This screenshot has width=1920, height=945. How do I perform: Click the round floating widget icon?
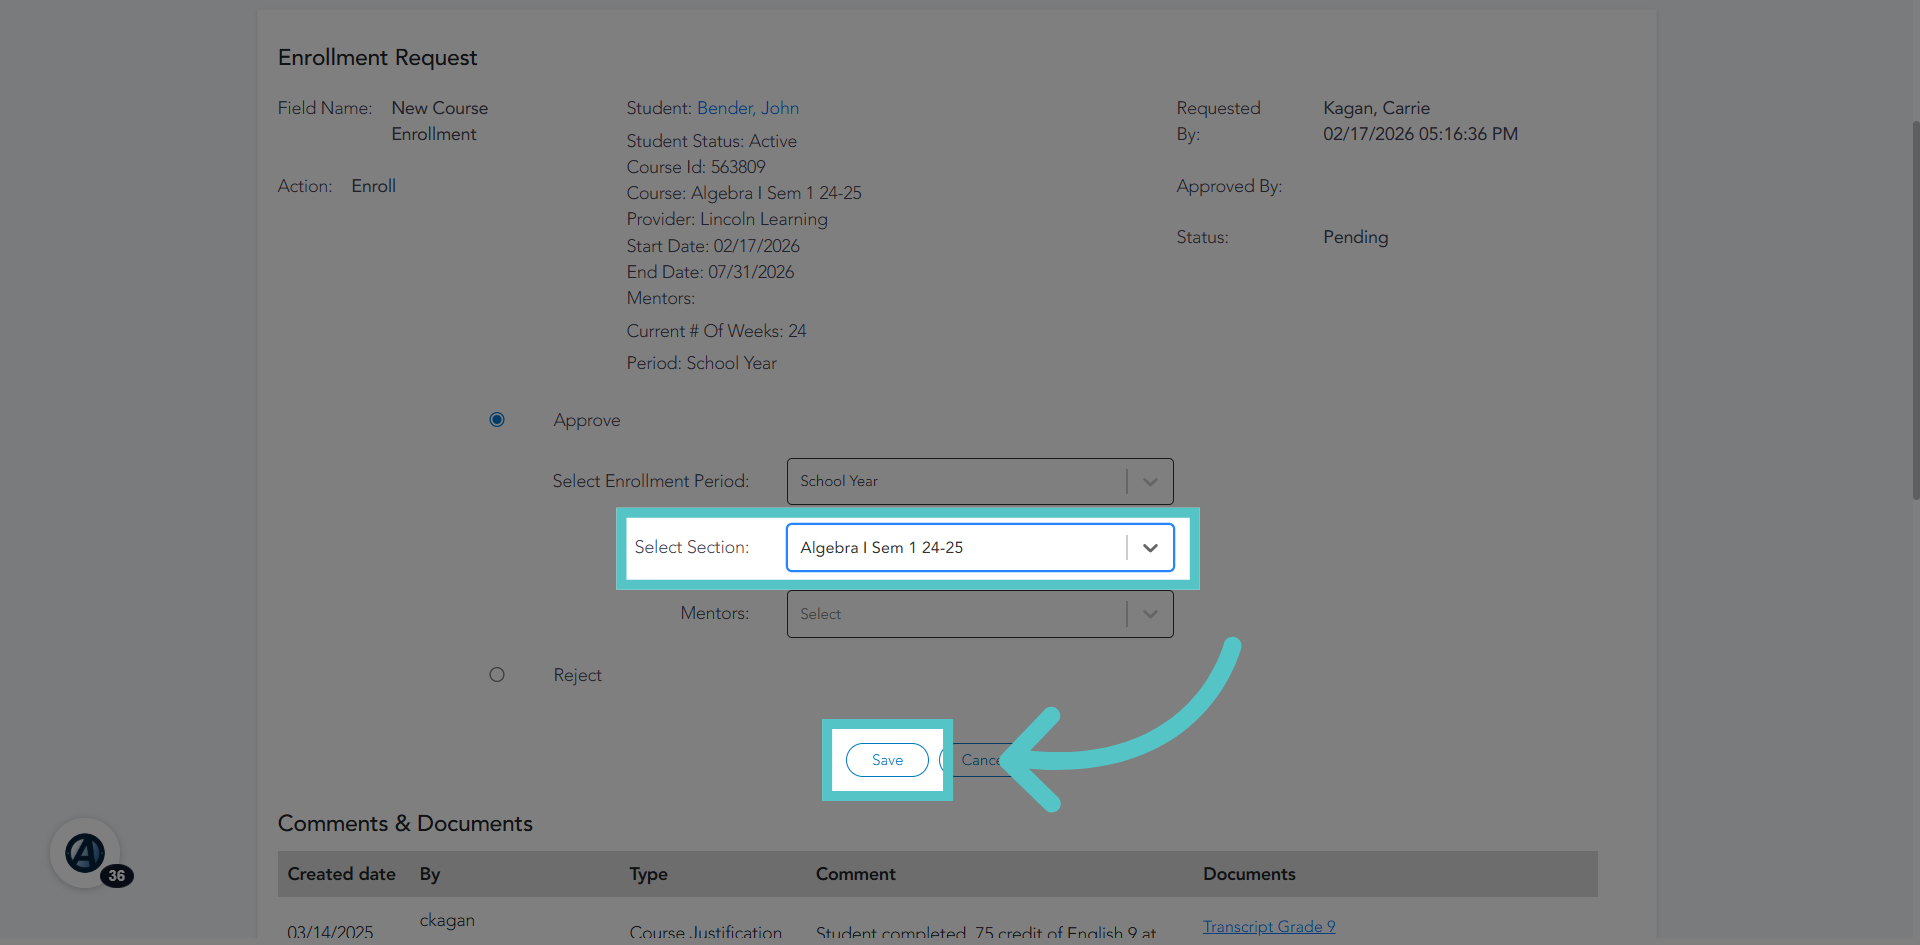[85, 853]
